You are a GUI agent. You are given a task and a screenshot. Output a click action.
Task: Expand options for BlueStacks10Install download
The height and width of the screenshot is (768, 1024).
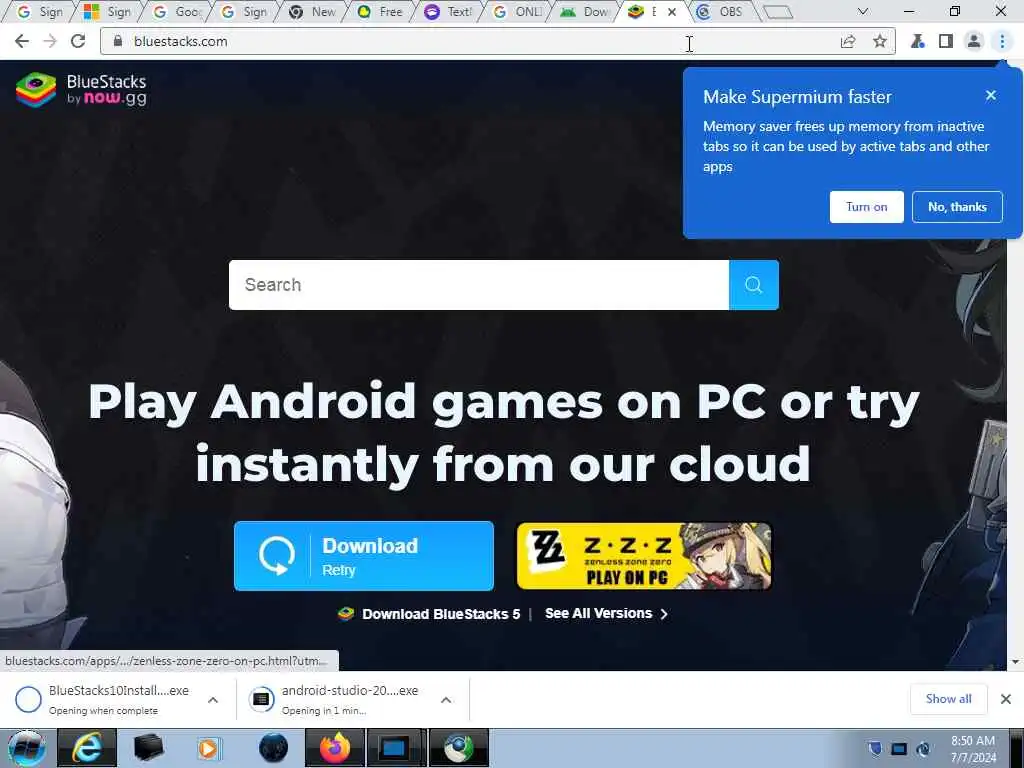pos(213,699)
